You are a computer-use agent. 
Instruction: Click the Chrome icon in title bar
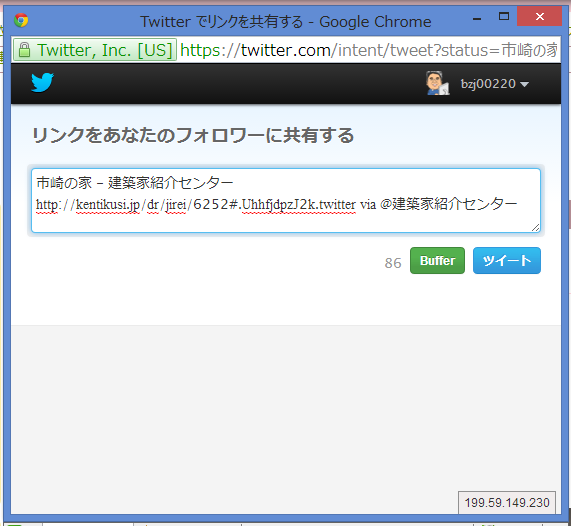(x=21, y=20)
